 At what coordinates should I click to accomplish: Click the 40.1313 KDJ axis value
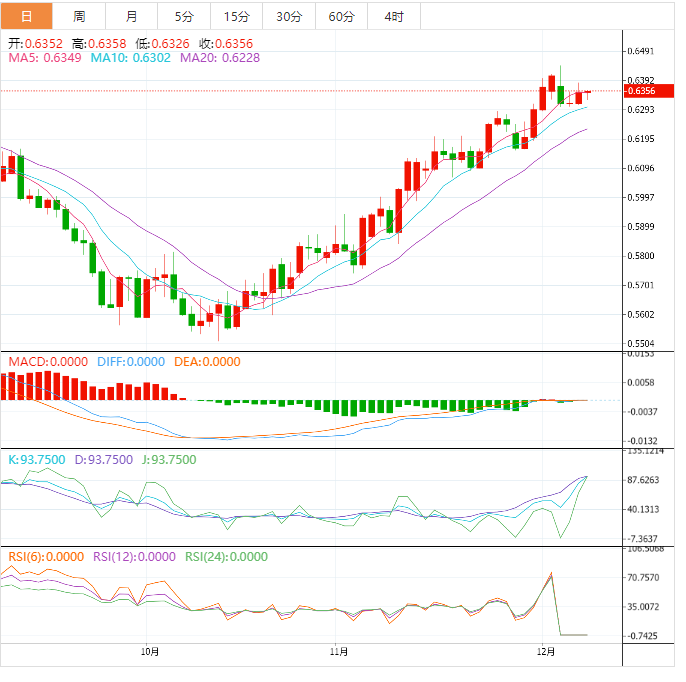[643, 509]
